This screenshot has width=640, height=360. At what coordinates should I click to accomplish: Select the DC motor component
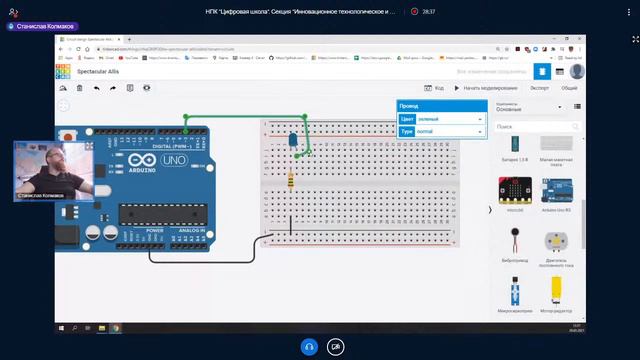(556, 248)
